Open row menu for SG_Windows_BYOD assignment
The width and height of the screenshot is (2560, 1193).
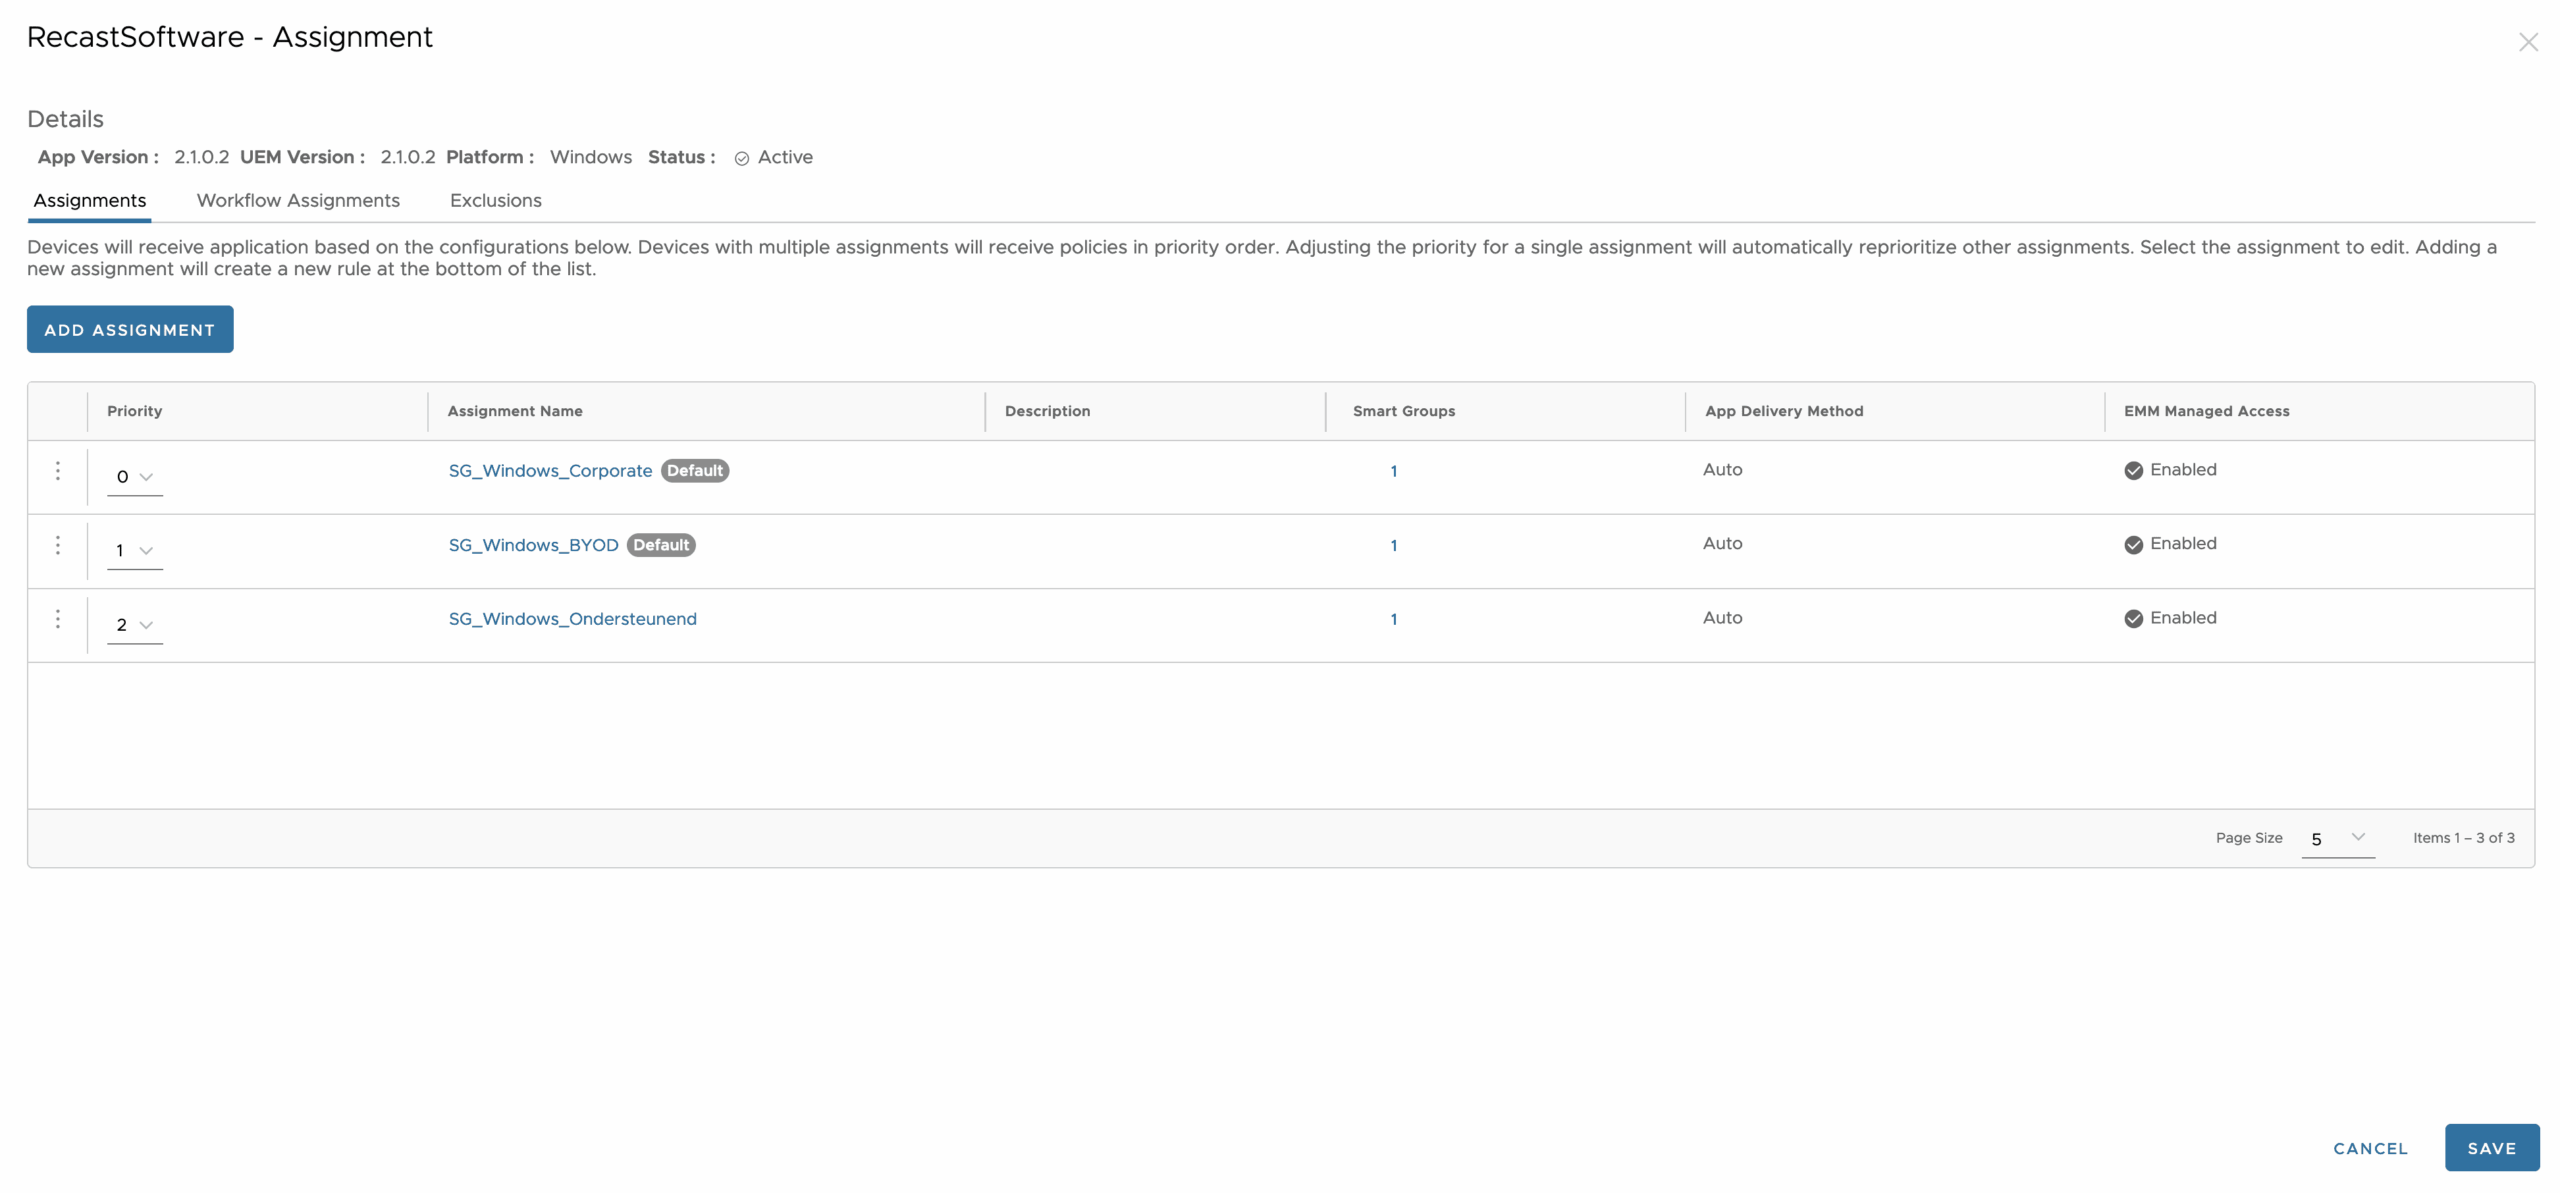(x=58, y=545)
